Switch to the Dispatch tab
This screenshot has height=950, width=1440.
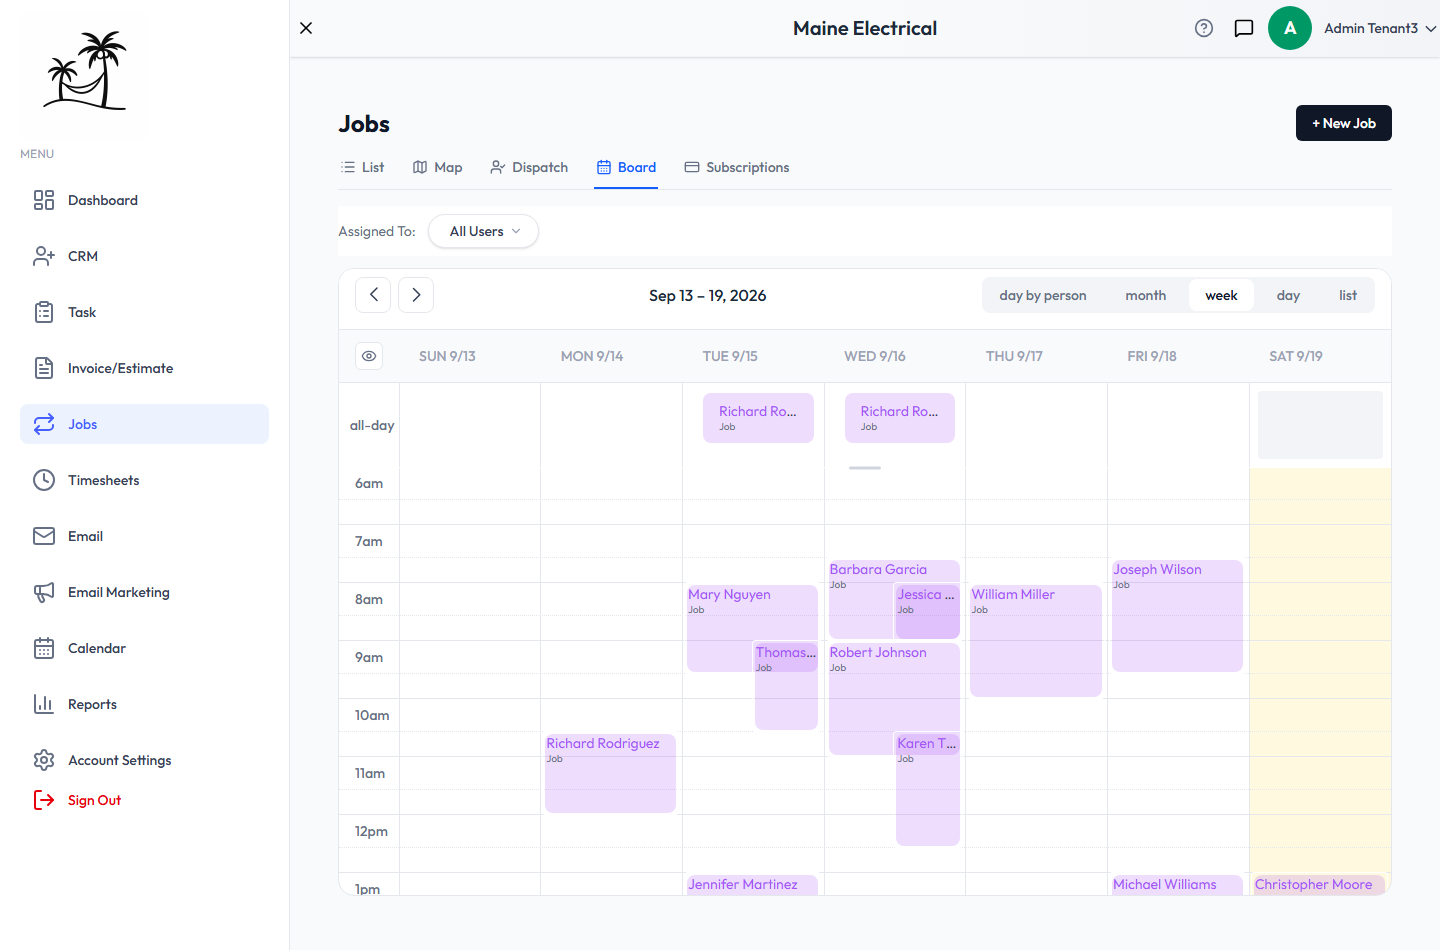529,167
